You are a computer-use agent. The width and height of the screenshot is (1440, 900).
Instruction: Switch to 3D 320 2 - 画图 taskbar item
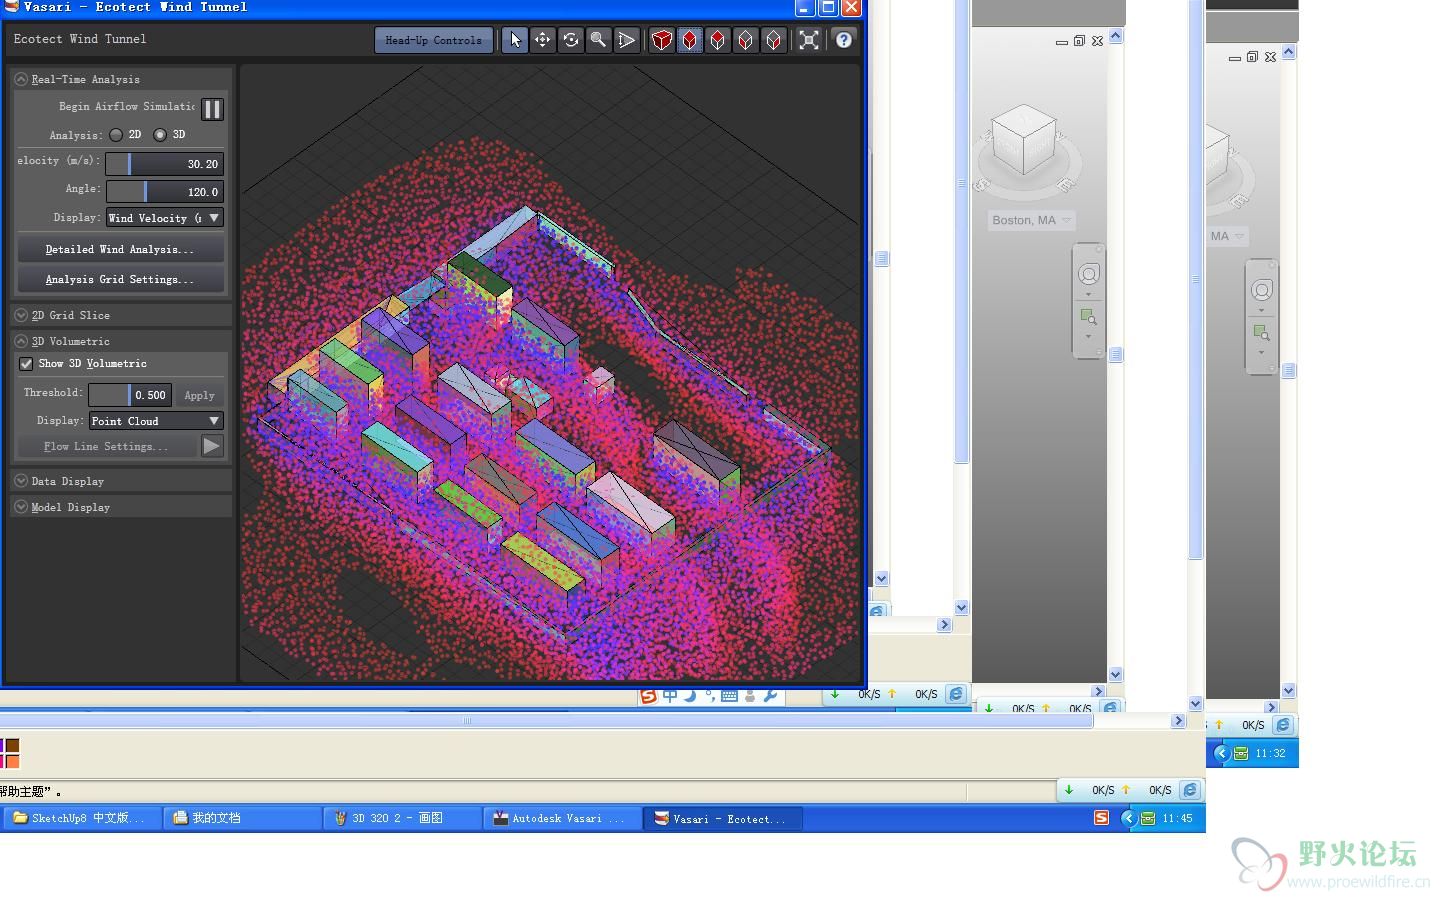coord(402,818)
